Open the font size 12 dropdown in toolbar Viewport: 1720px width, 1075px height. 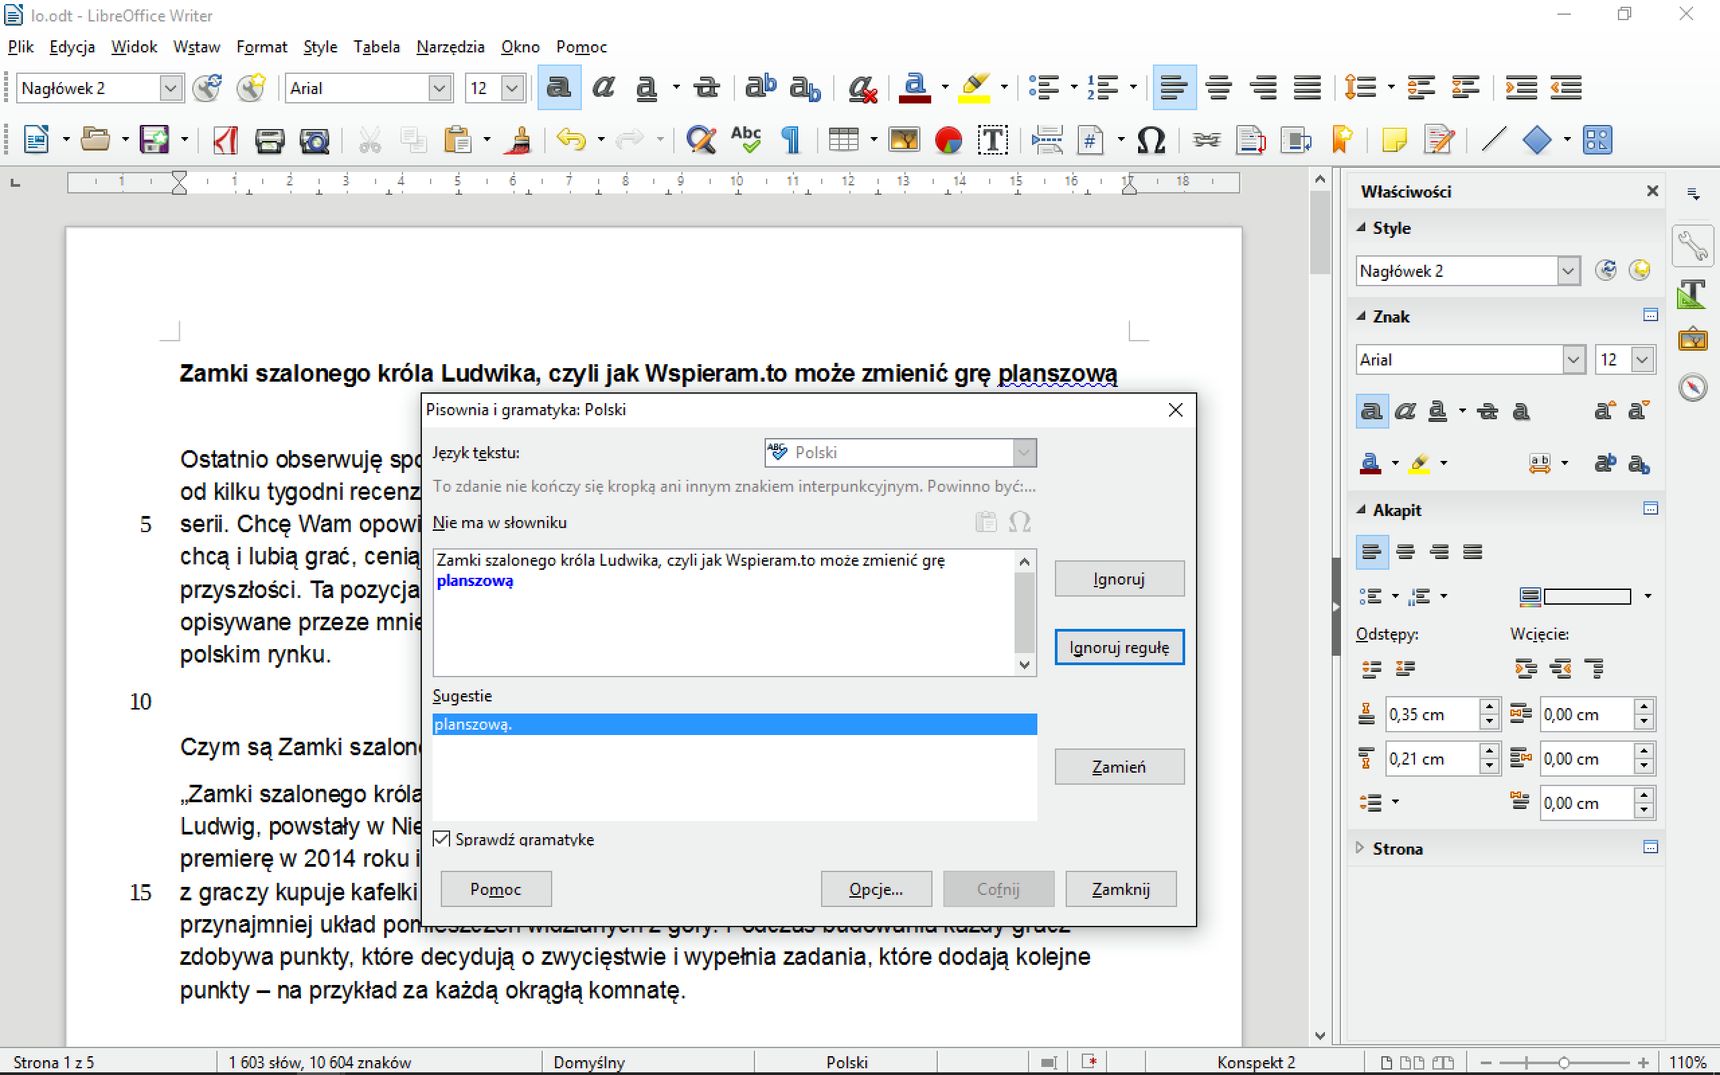pos(512,88)
